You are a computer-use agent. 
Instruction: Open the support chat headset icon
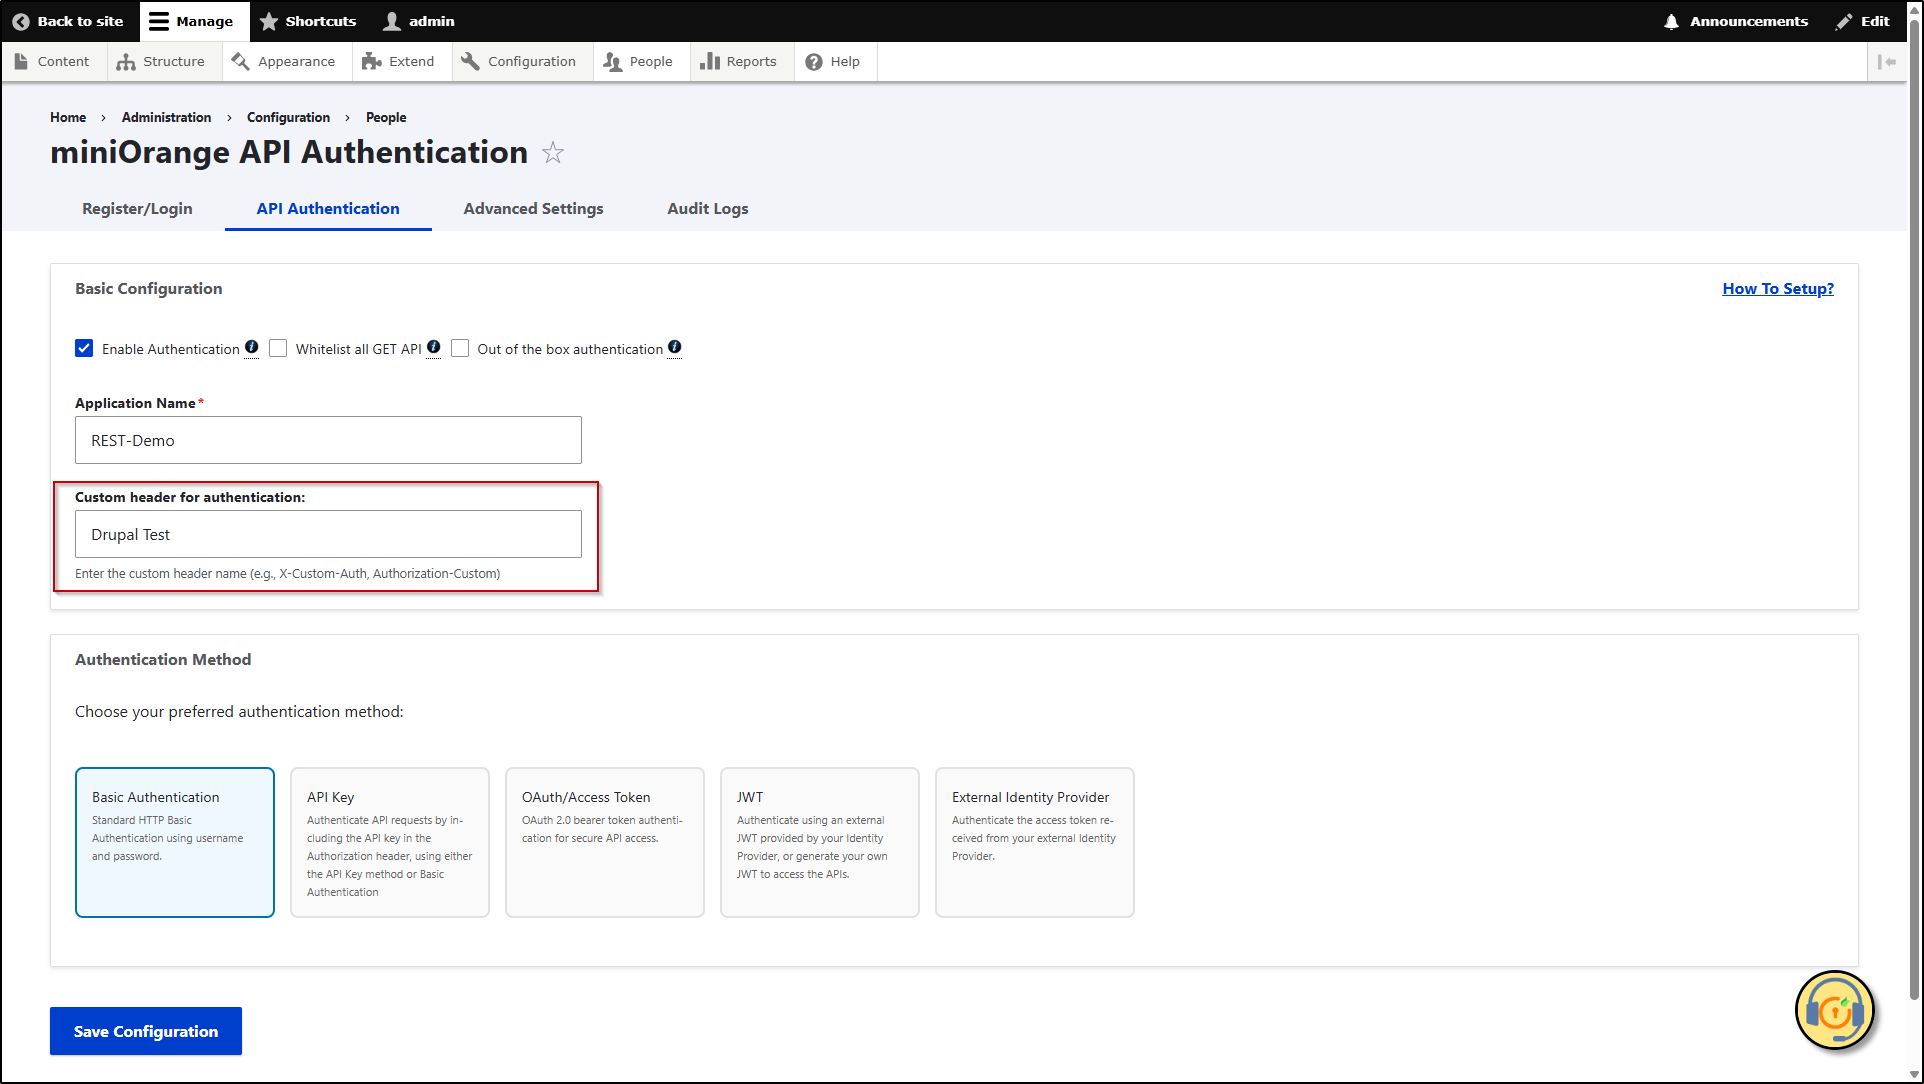1835,1011
